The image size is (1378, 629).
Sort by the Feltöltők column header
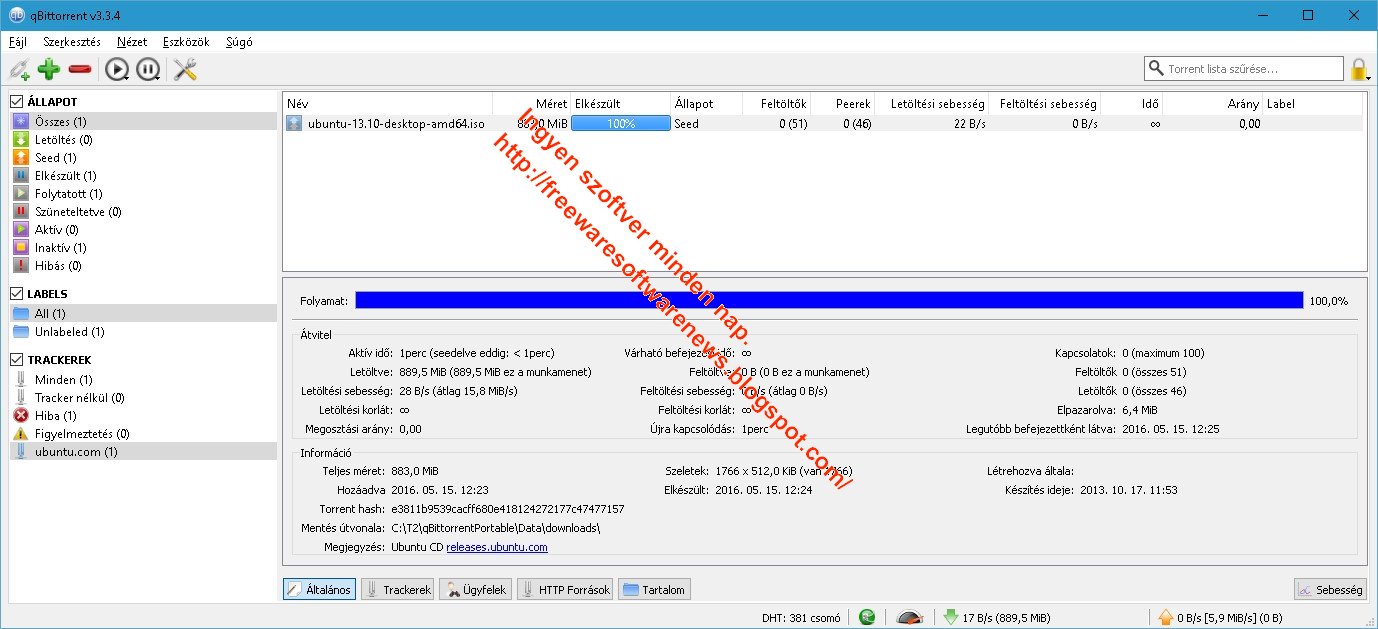pyautogui.click(x=776, y=104)
